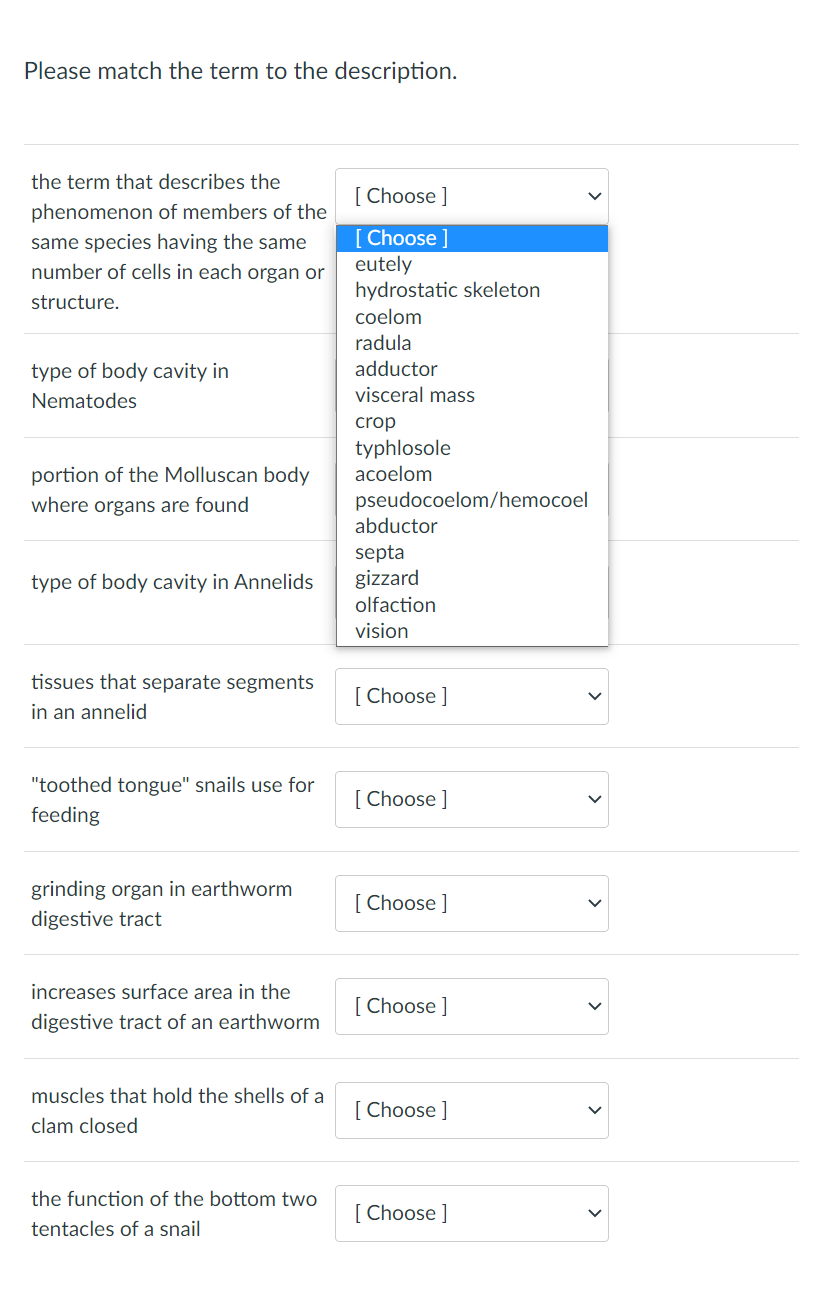This screenshot has width=824, height=1289.
Task: Choose "radula" from the option list
Action: tap(384, 342)
